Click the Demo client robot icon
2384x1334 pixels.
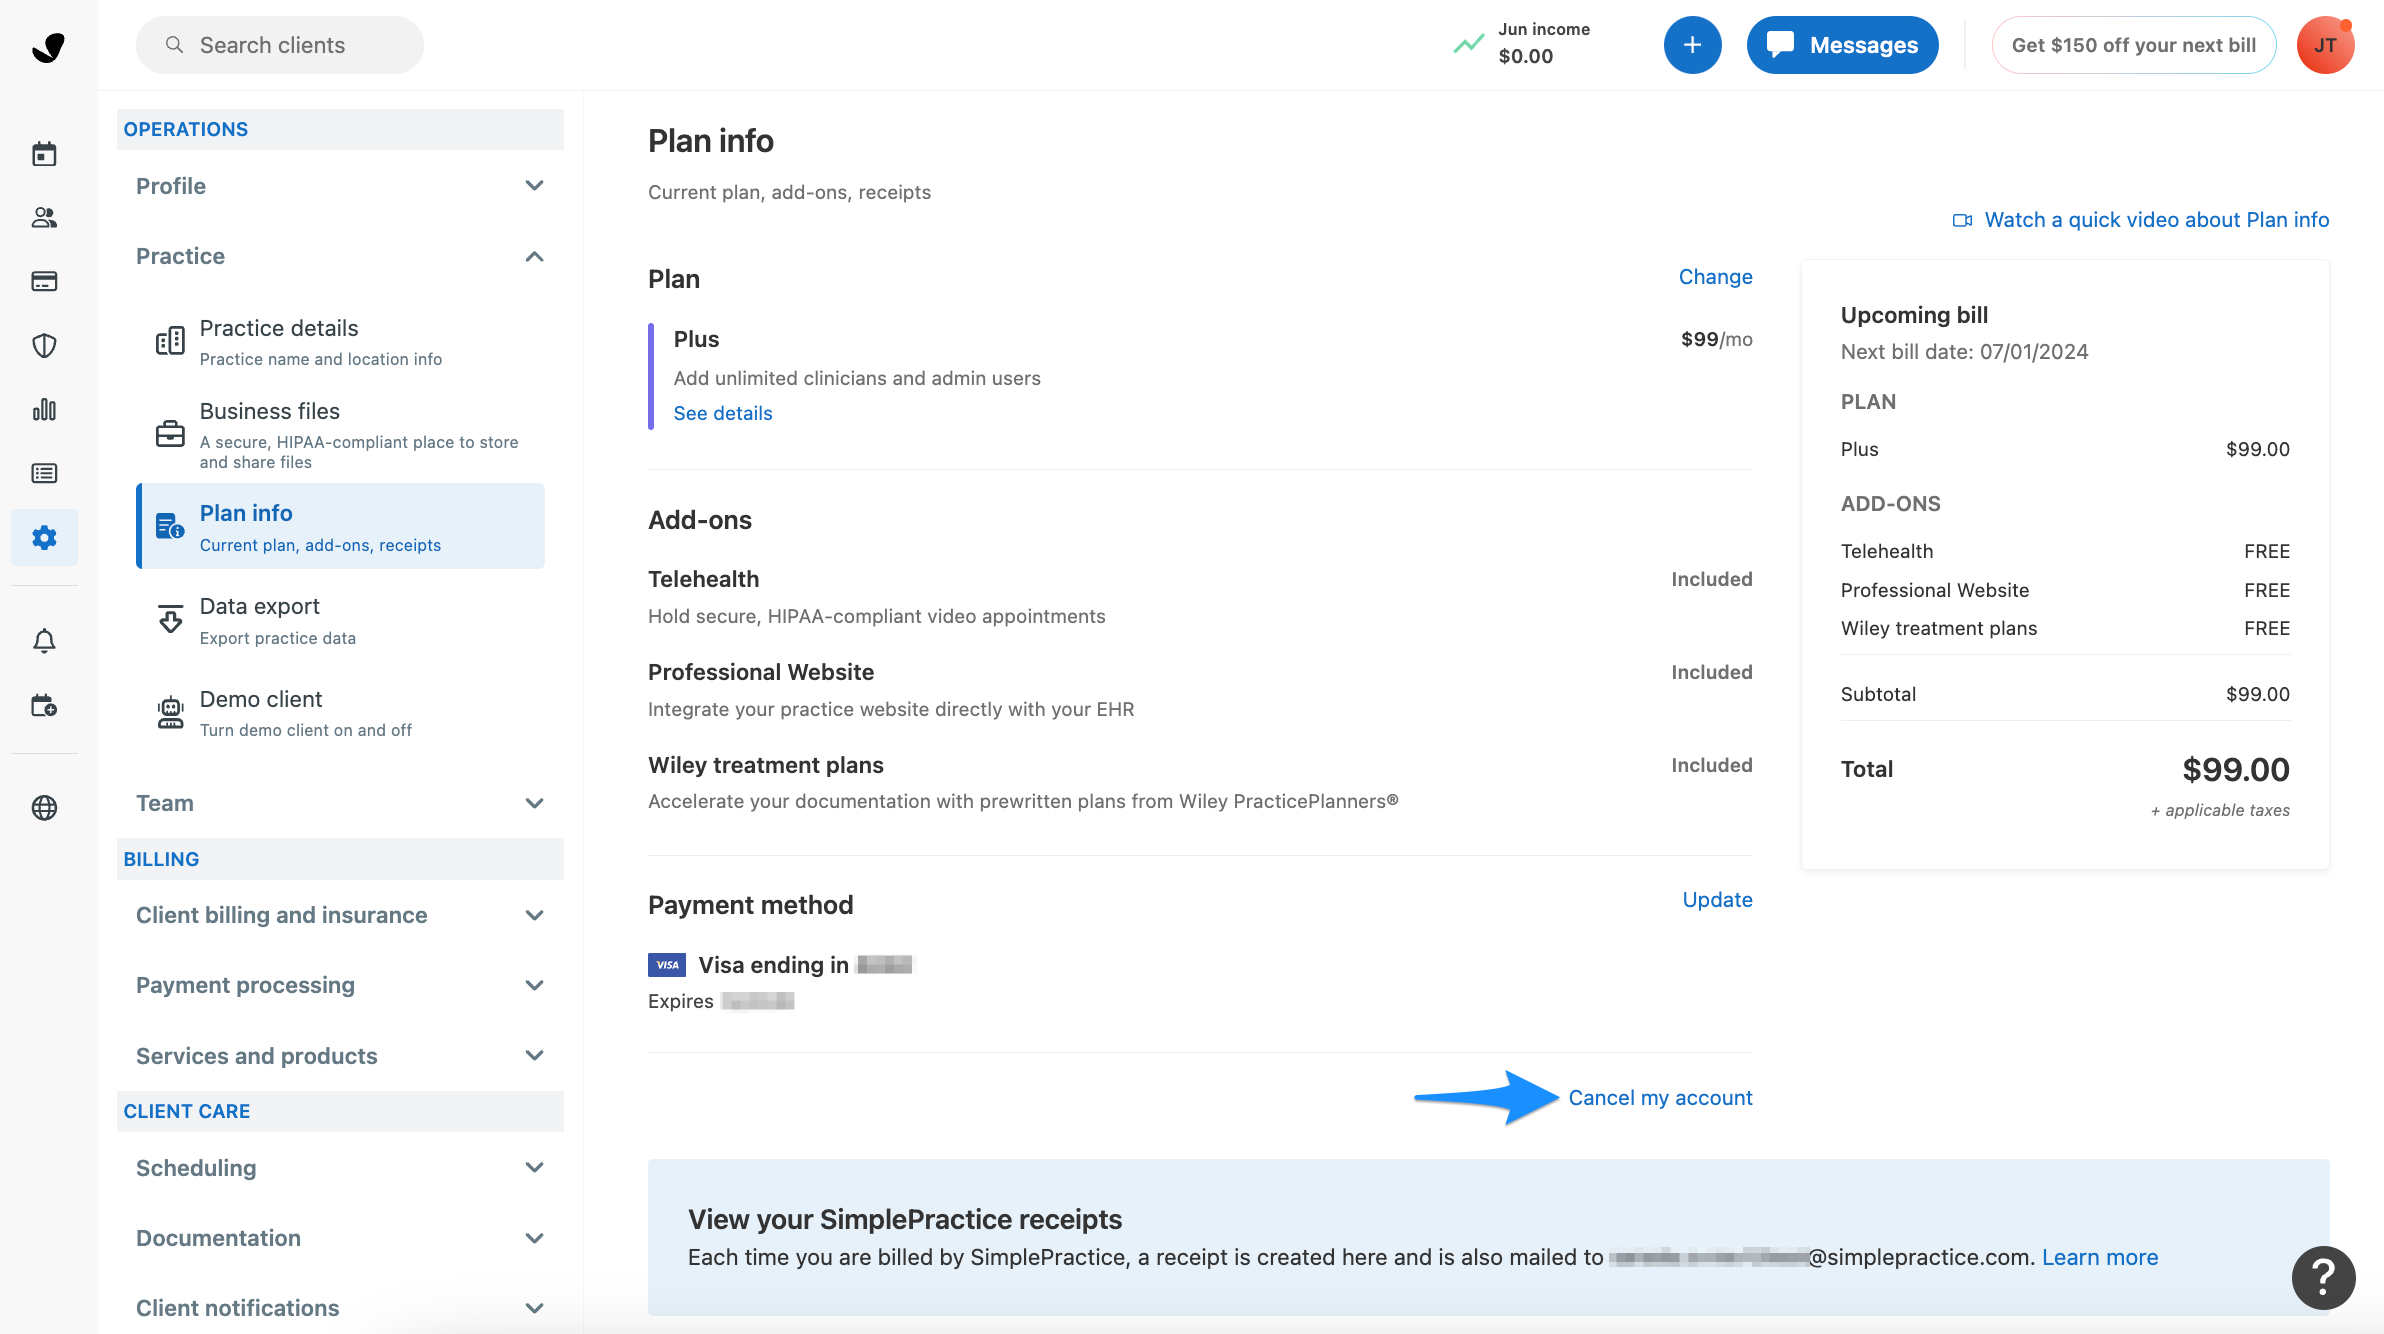[x=170, y=712]
